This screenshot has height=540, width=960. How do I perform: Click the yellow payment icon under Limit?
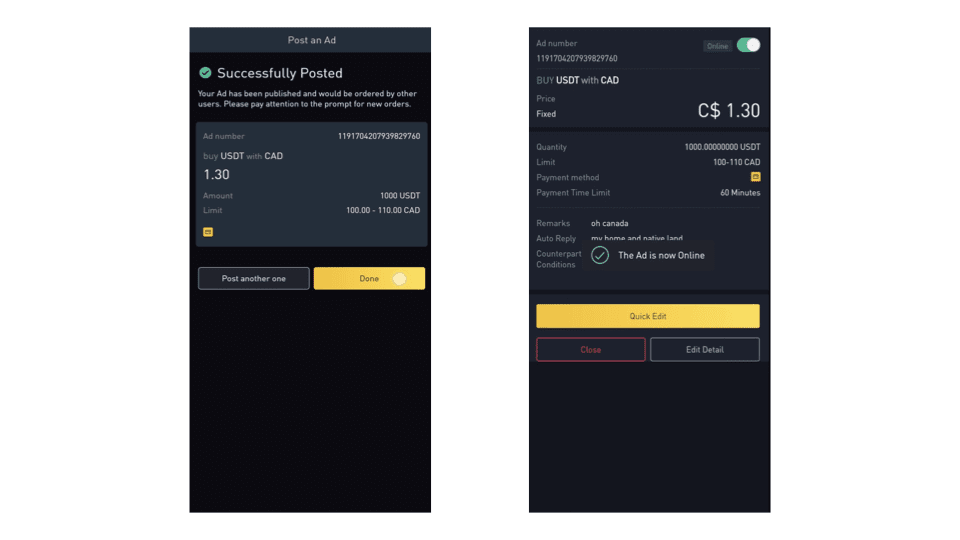pos(208,232)
